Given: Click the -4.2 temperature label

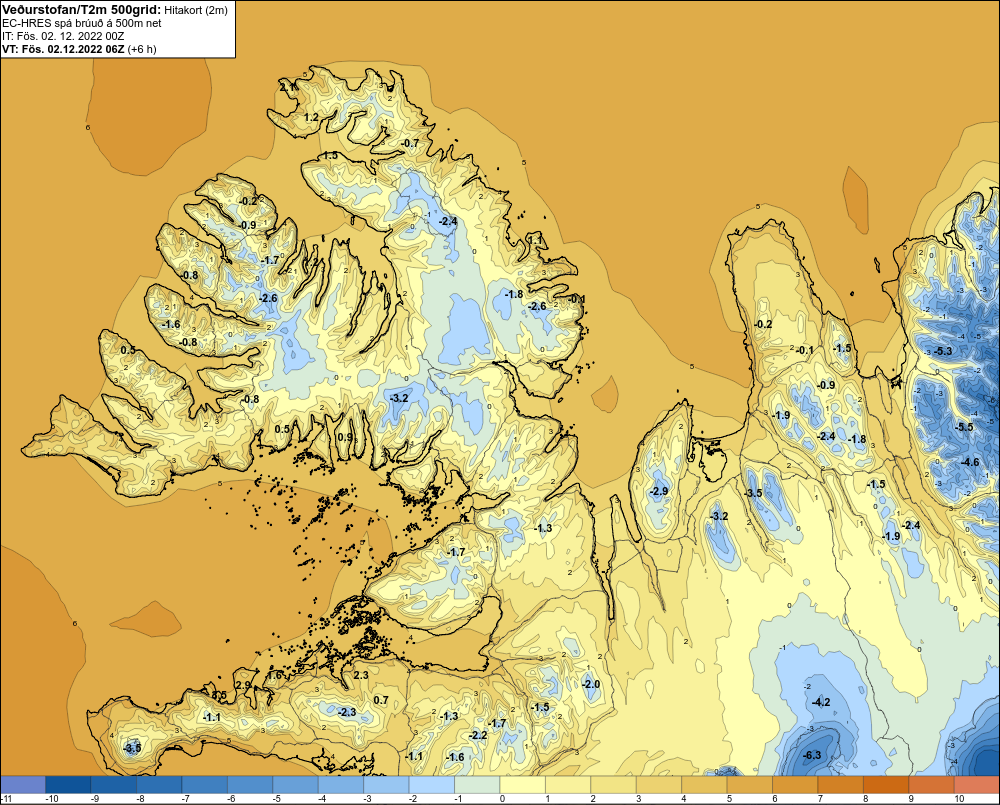Looking at the screenshot, I should coord(821,702).
